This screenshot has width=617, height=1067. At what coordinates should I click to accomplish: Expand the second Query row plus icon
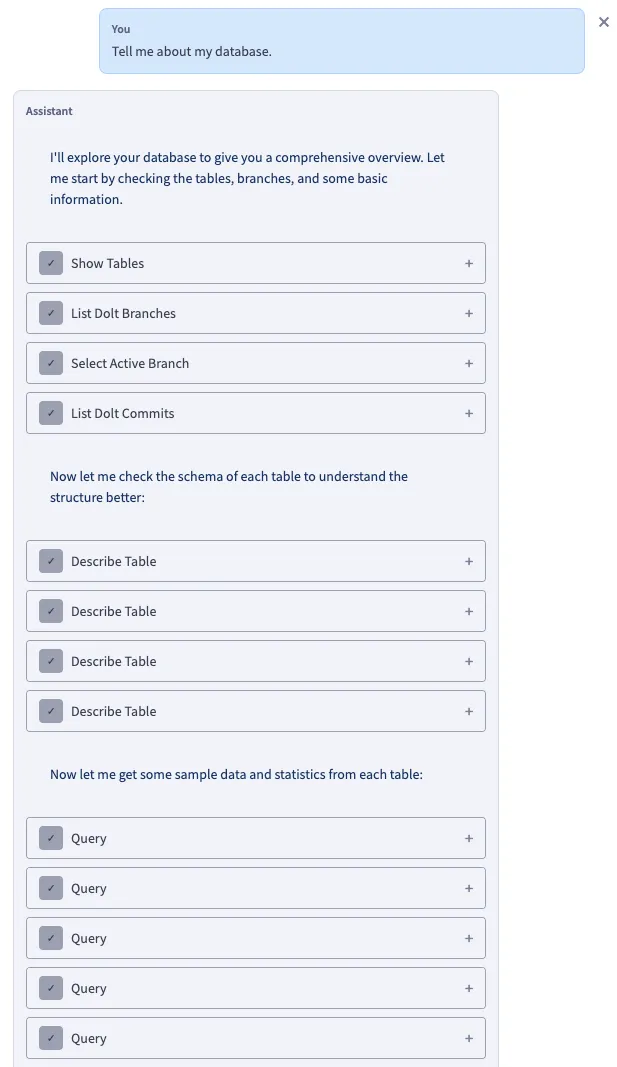[x=469, y=888]
